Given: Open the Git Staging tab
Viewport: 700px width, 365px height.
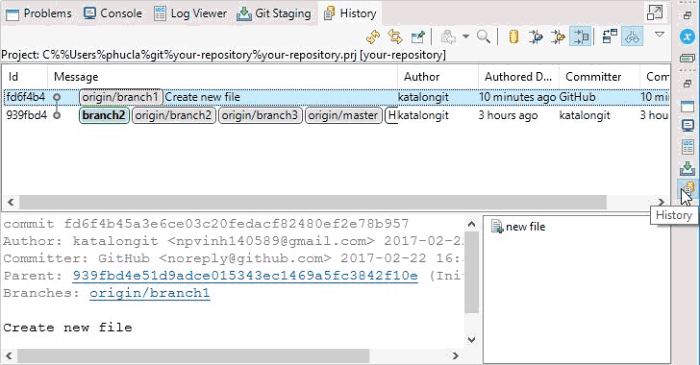Looking at the screenshot, I should pyautogui.click(x=274, y=13).
